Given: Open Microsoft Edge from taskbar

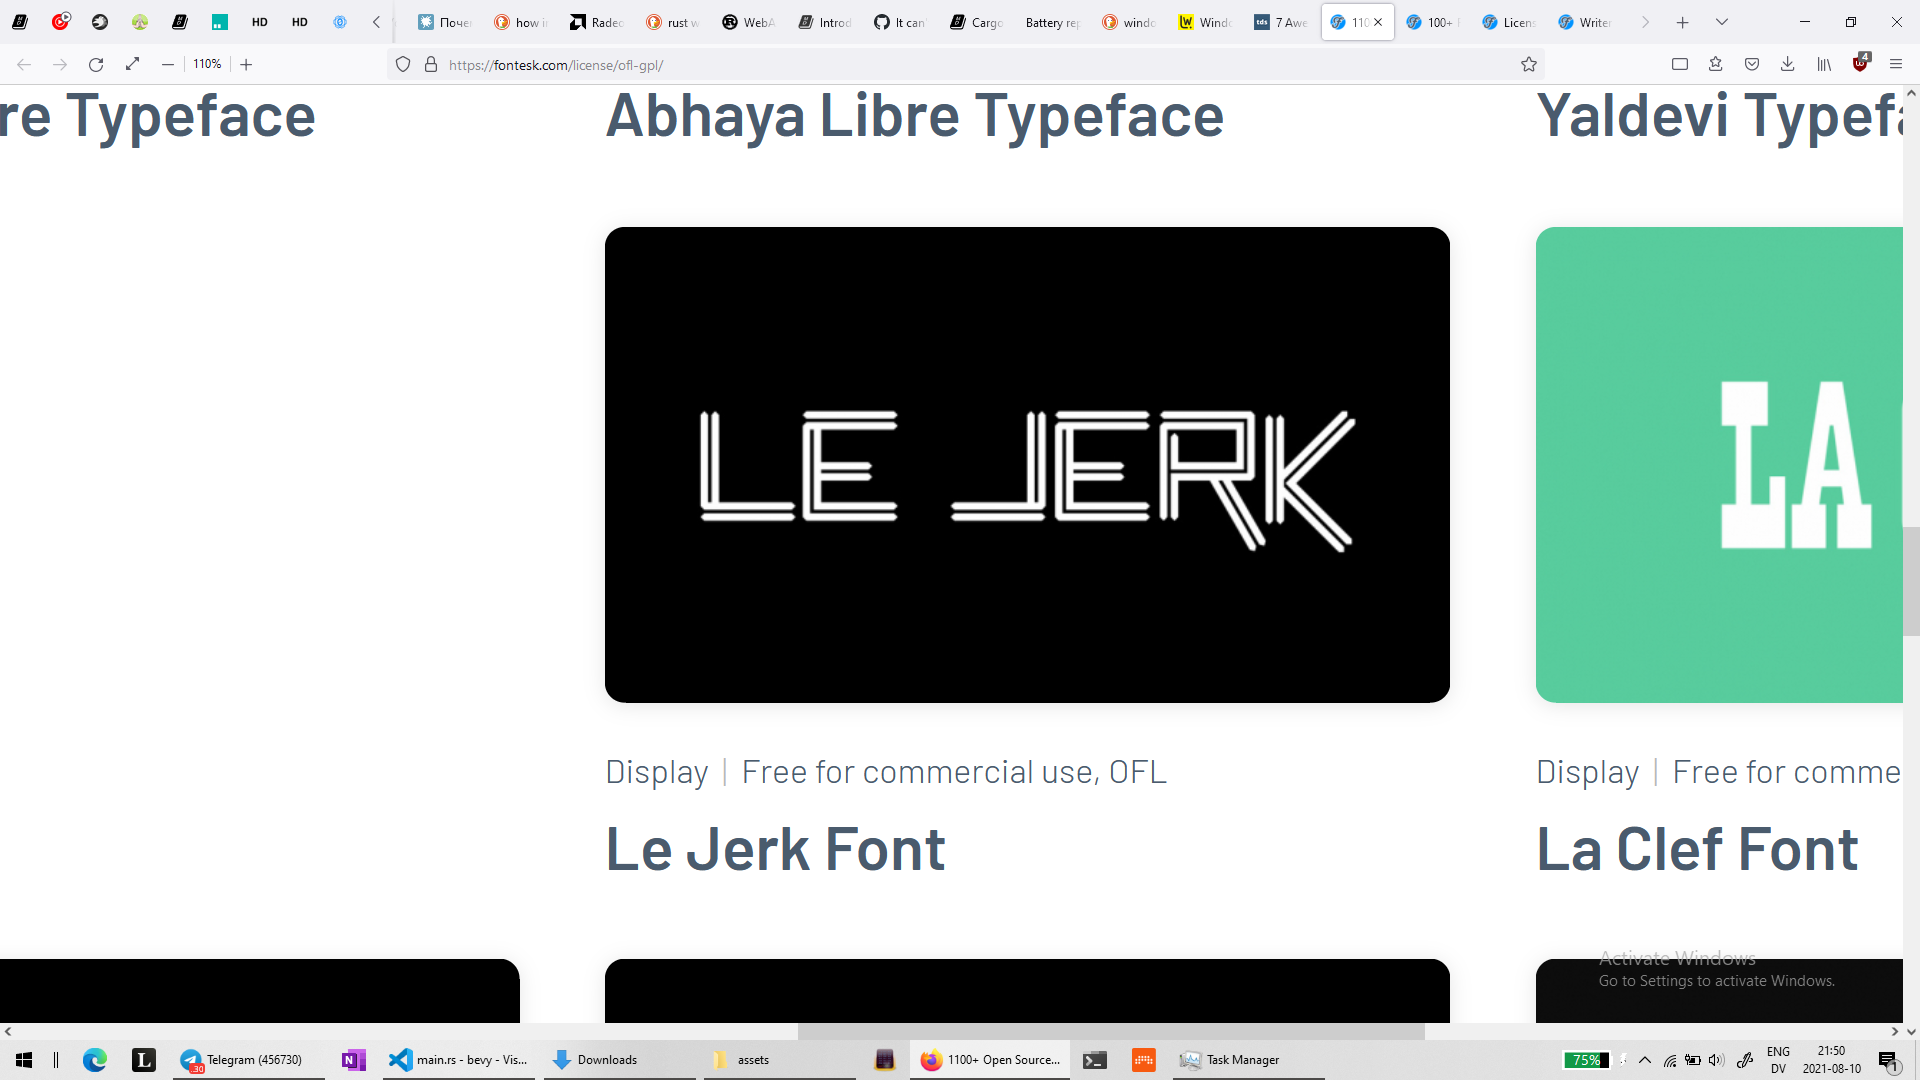Looking at the screenshot, I should 95,1060.
